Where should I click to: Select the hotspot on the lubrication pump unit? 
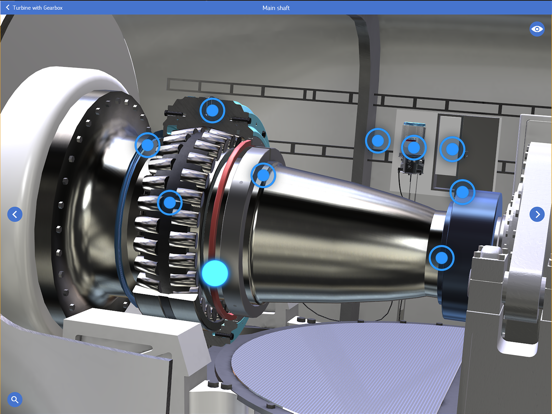(414, 148)
